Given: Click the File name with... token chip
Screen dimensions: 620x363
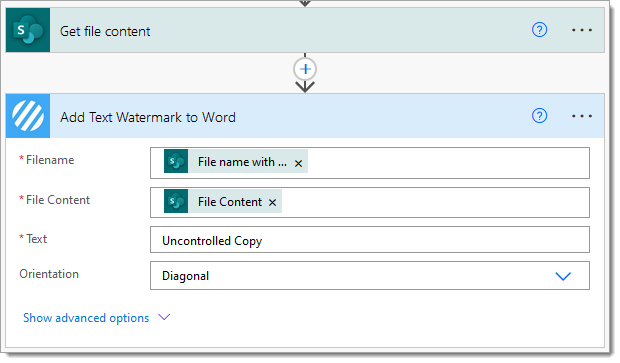Looking at the screenshot, I should point(236,161).
